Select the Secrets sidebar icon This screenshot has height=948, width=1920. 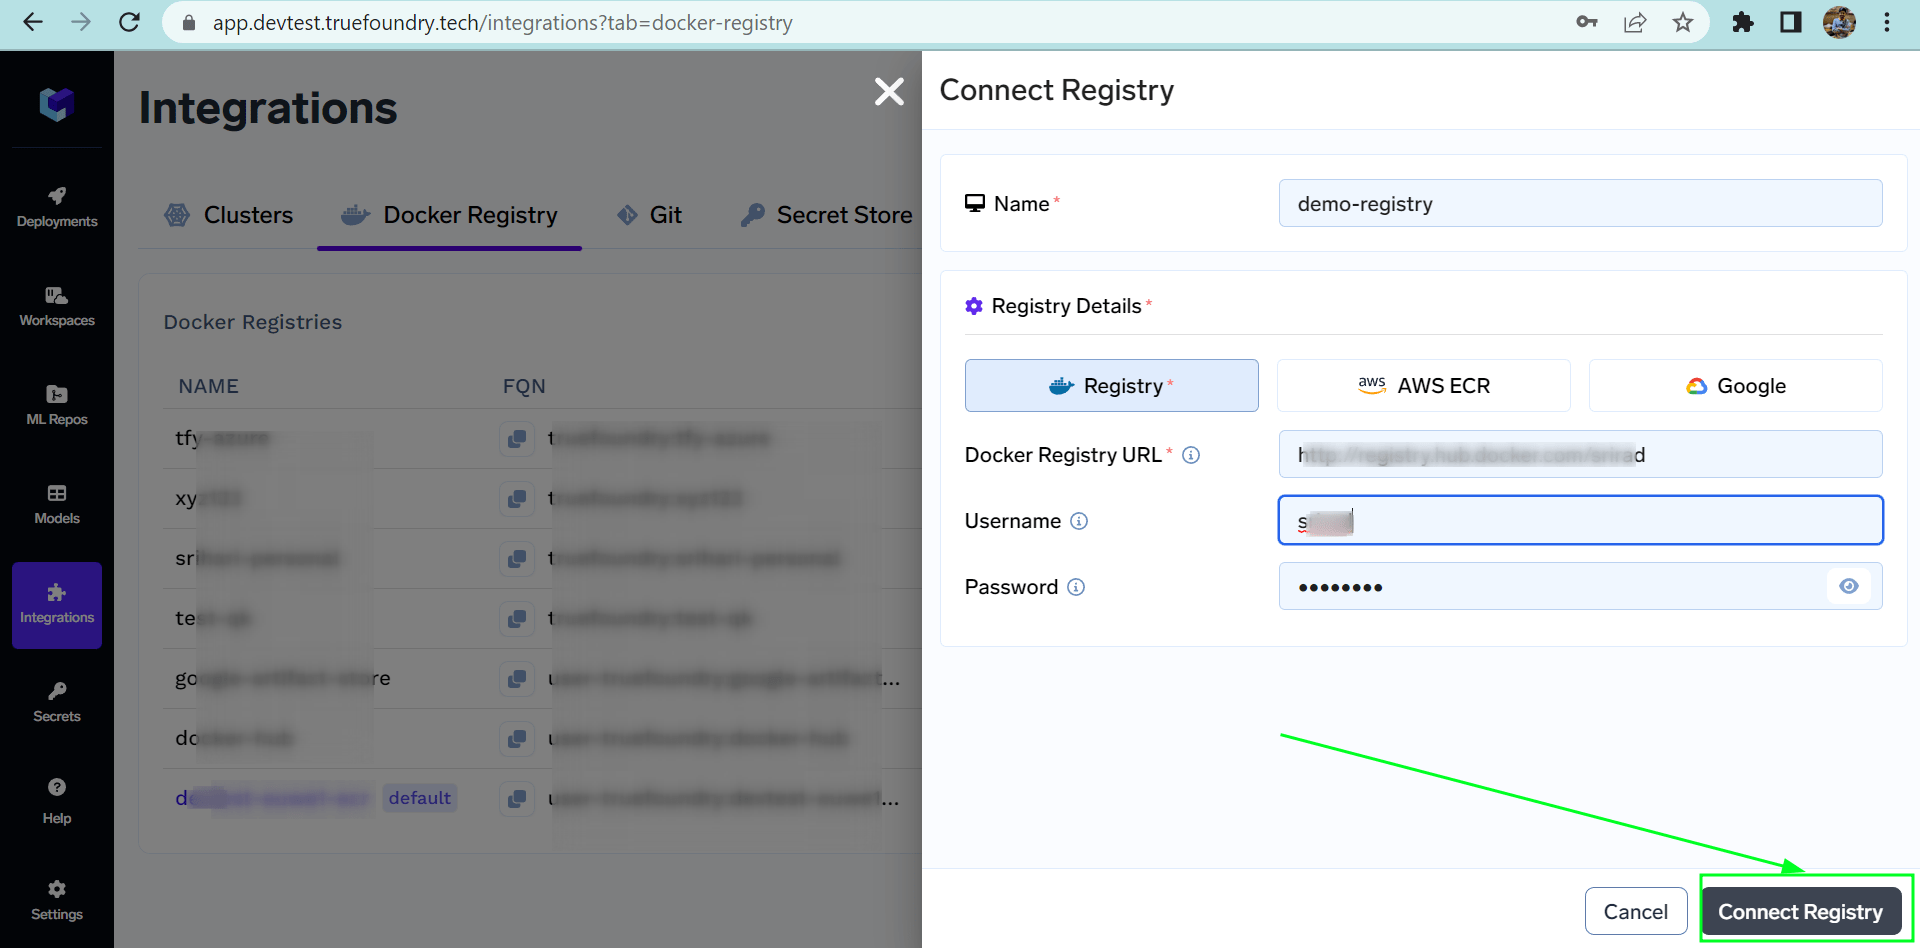coord(56,701)
